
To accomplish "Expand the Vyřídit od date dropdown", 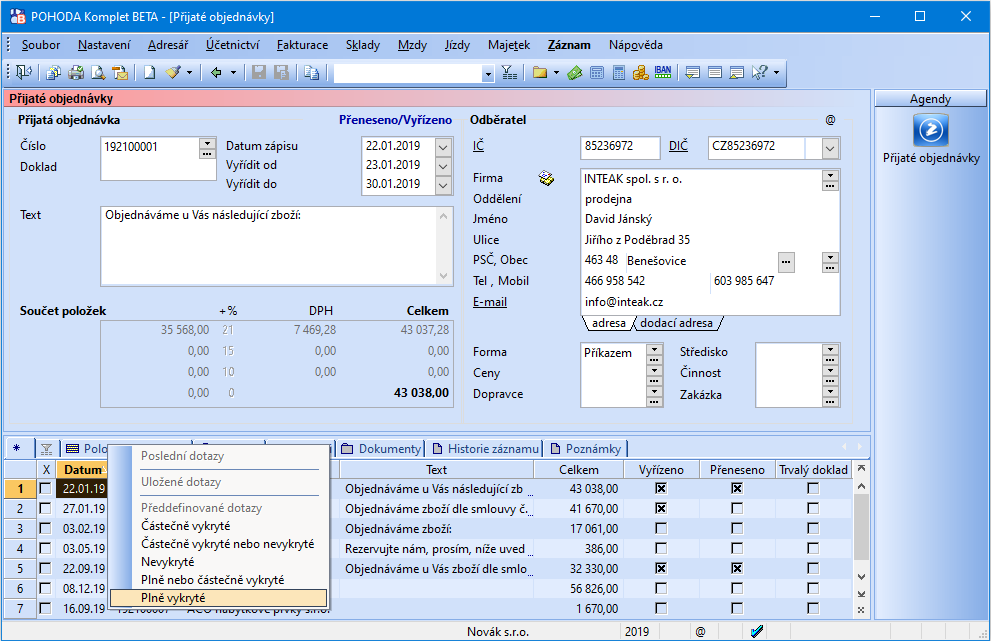I will (444, 166).
